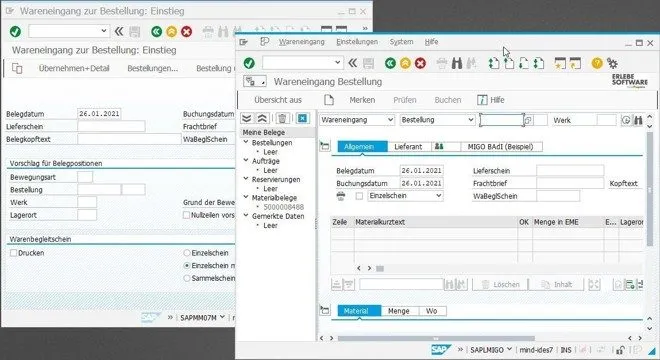Click vertical scrollbar beside header area
This screenshot has height=360, width=660.
coord(649,189)
